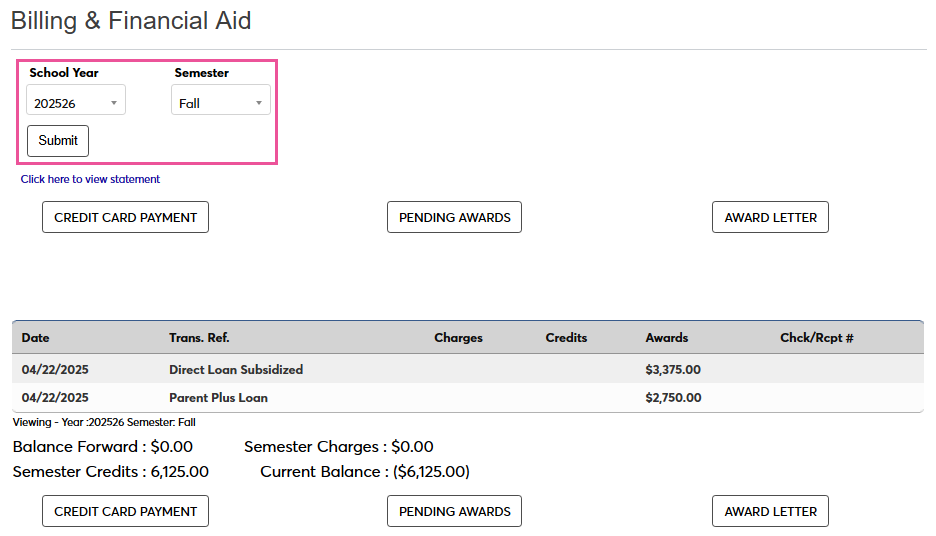Click the Awards column header
936x536 pixels.
tap(667, 338)
